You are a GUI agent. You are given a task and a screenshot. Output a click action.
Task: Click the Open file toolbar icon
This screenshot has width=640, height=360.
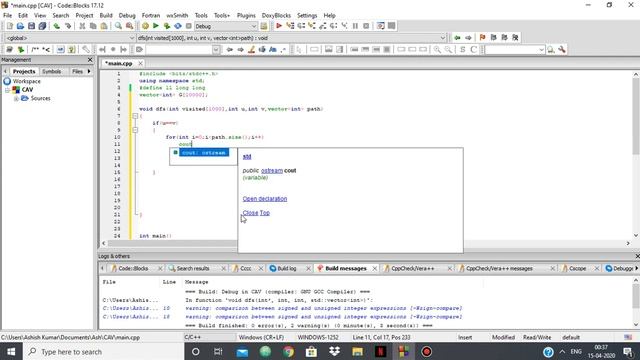pyautogui.click(x=20, y=26)
